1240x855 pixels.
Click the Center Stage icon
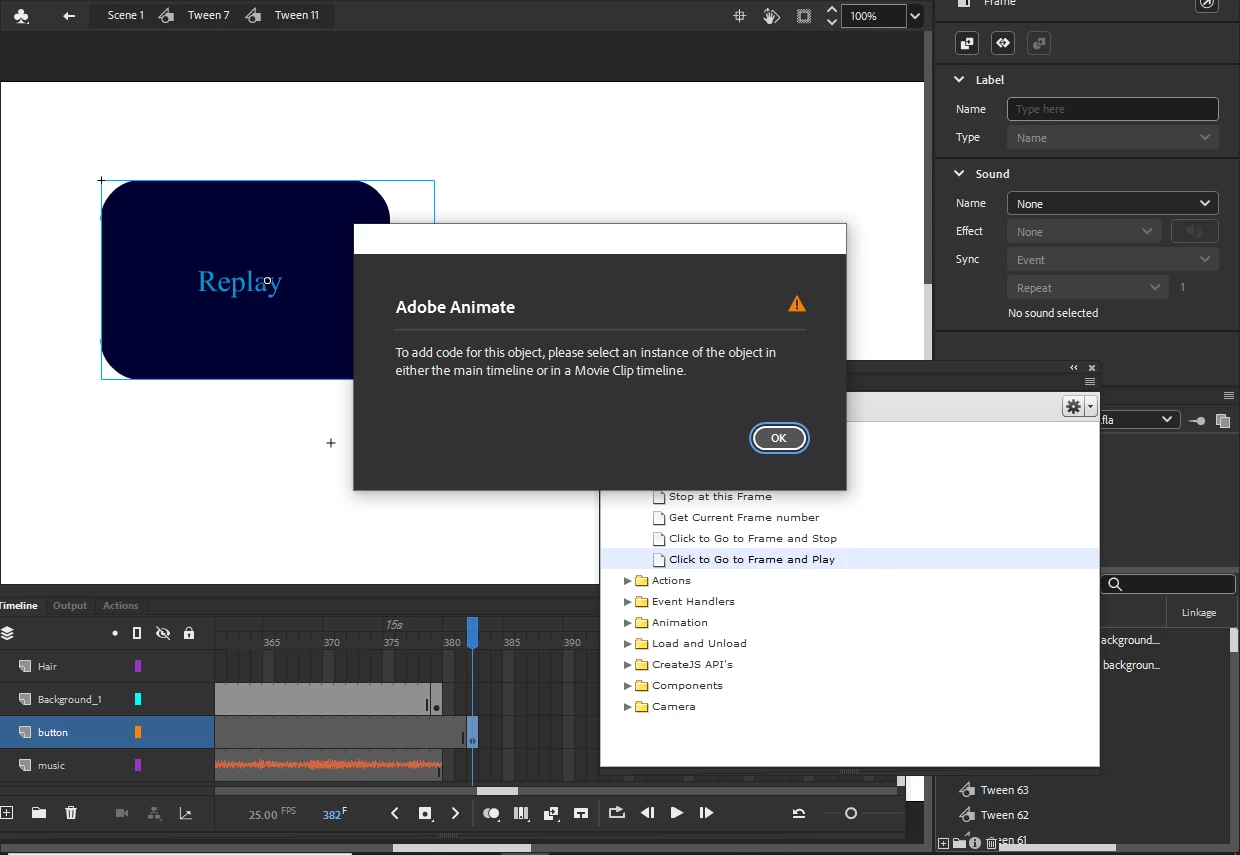740,16
